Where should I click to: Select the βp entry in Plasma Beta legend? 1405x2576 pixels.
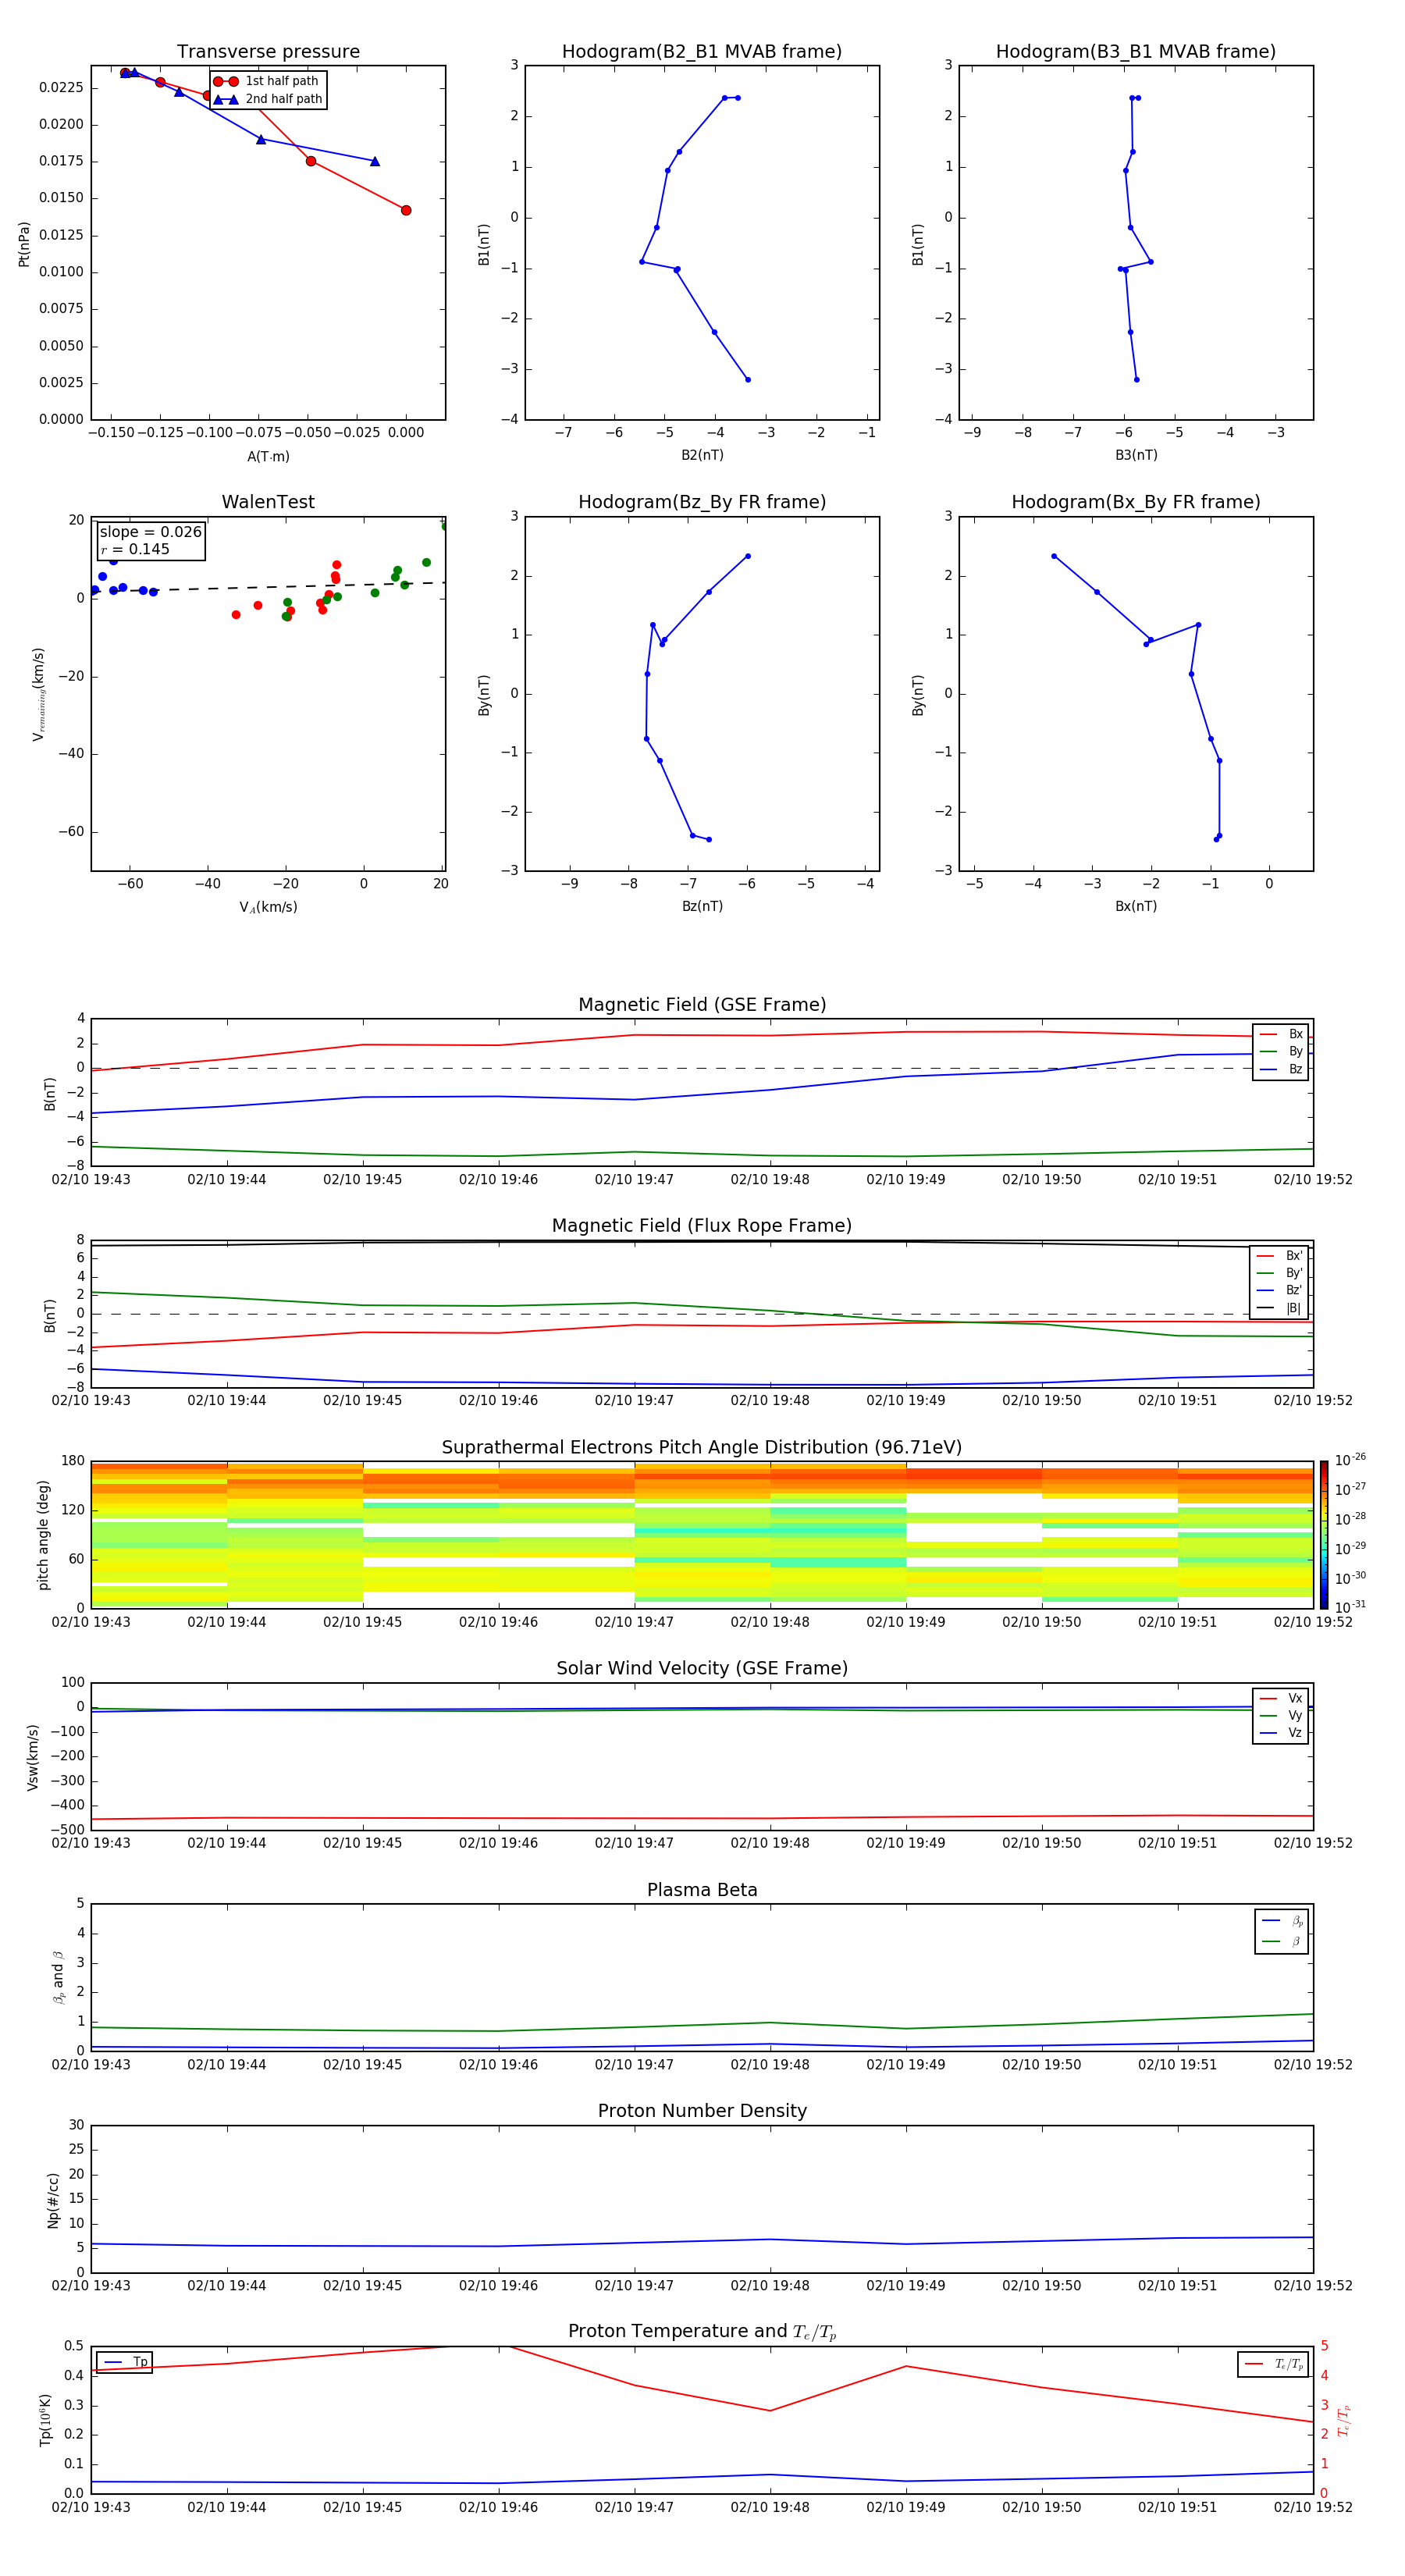point(1282,1921)
